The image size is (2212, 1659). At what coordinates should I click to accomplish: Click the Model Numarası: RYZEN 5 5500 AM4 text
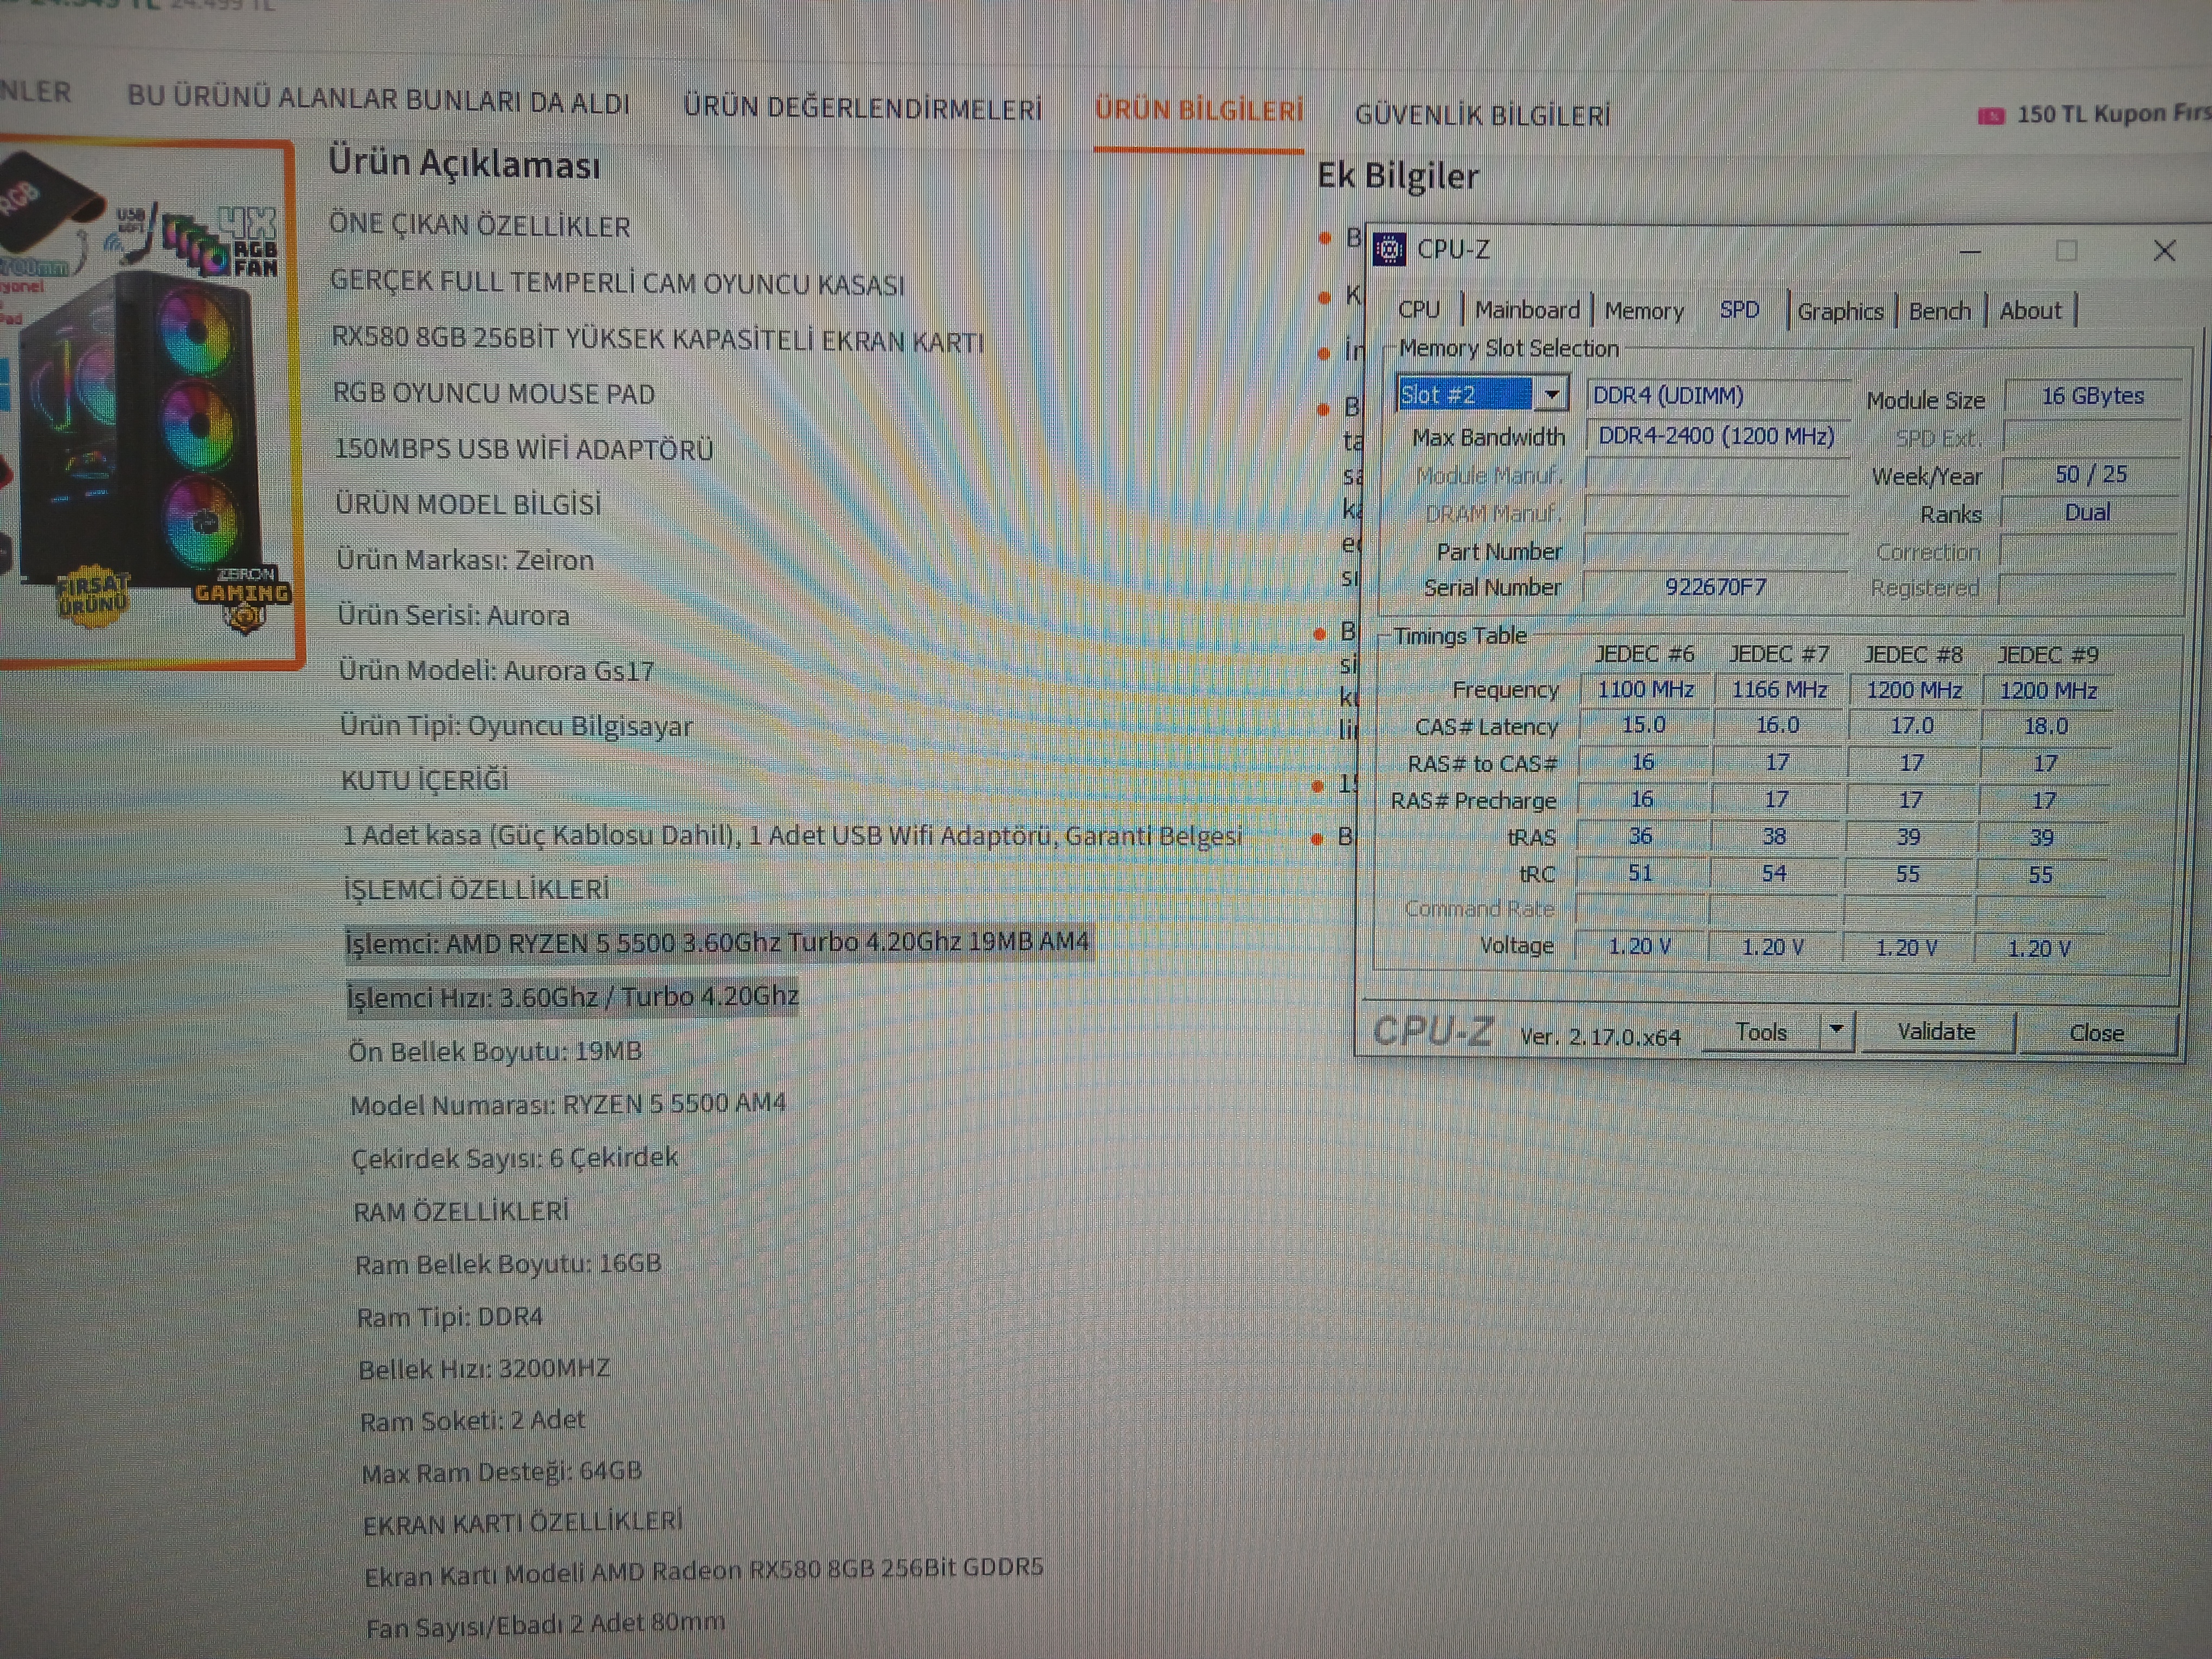point(568,1104)
